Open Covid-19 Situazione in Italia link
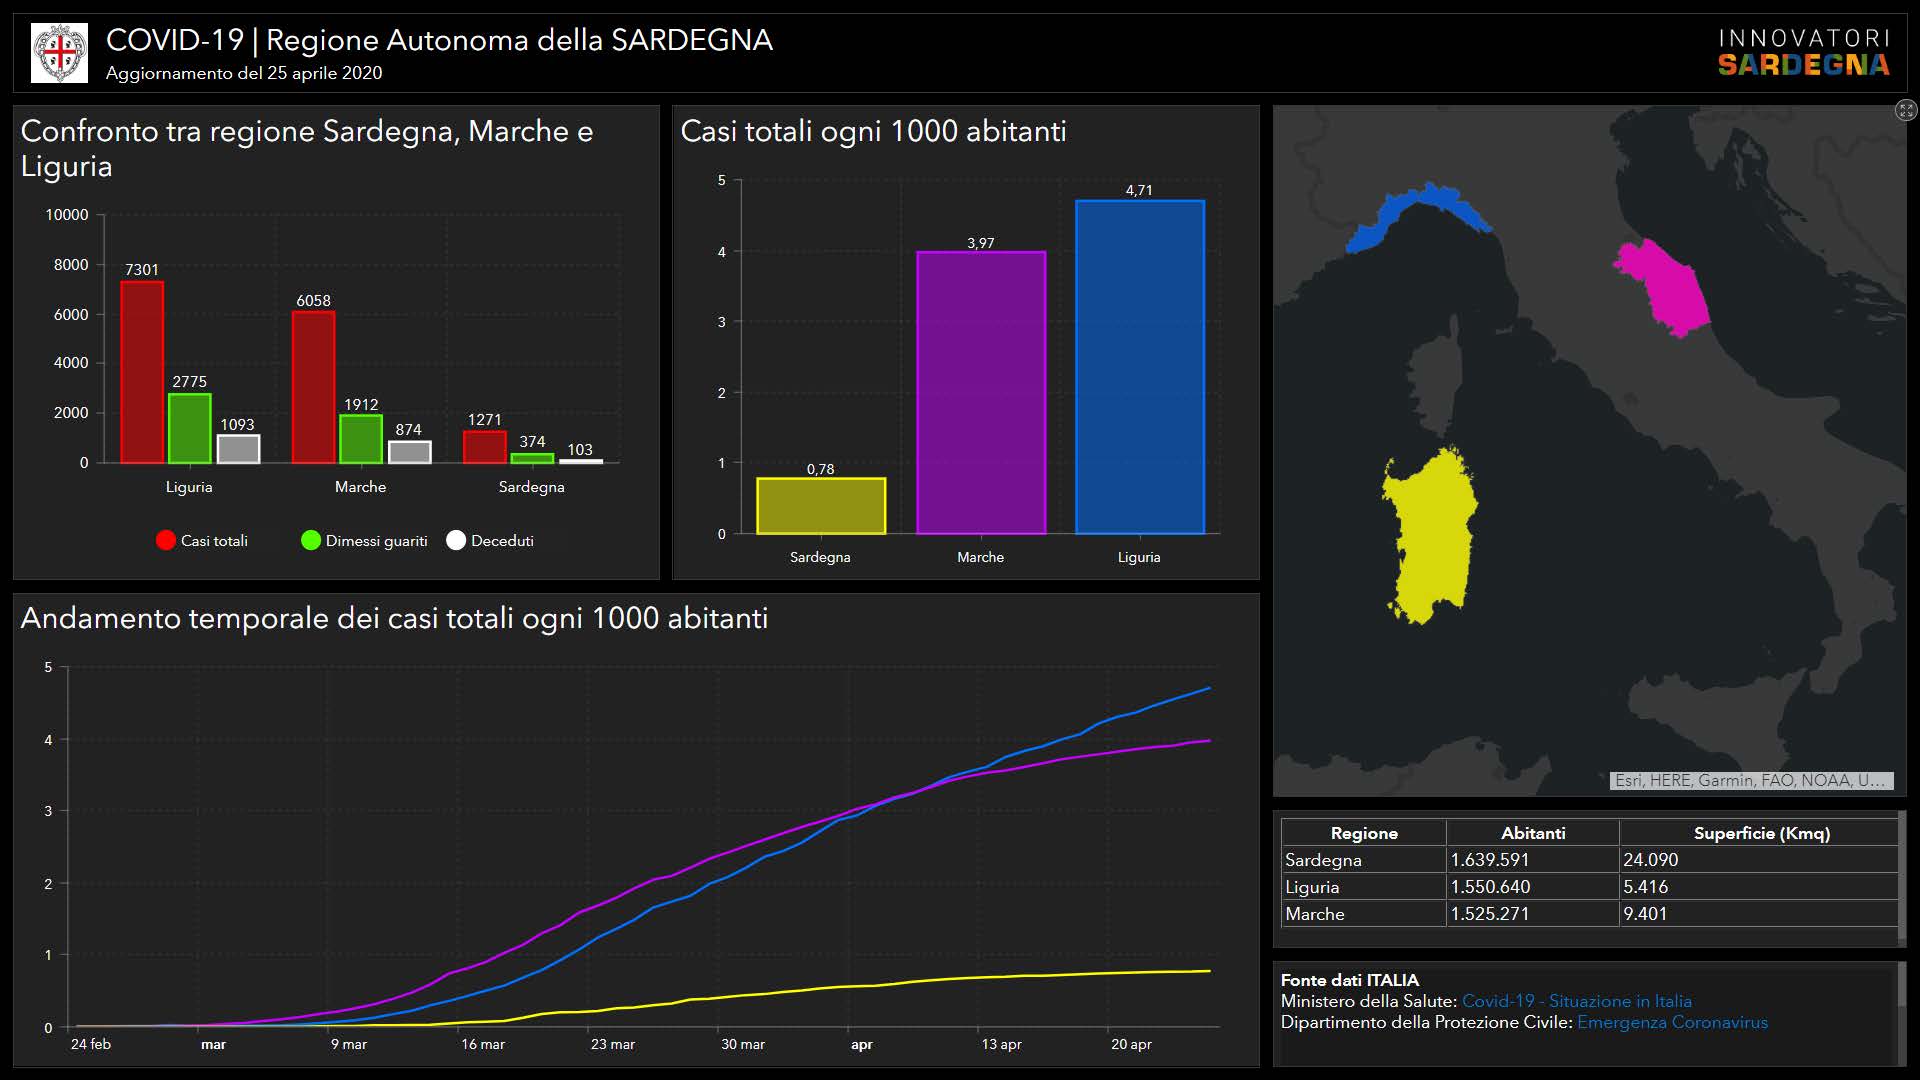This screenshot has height=1080, width=1920. click(x=1576, y=1001)
